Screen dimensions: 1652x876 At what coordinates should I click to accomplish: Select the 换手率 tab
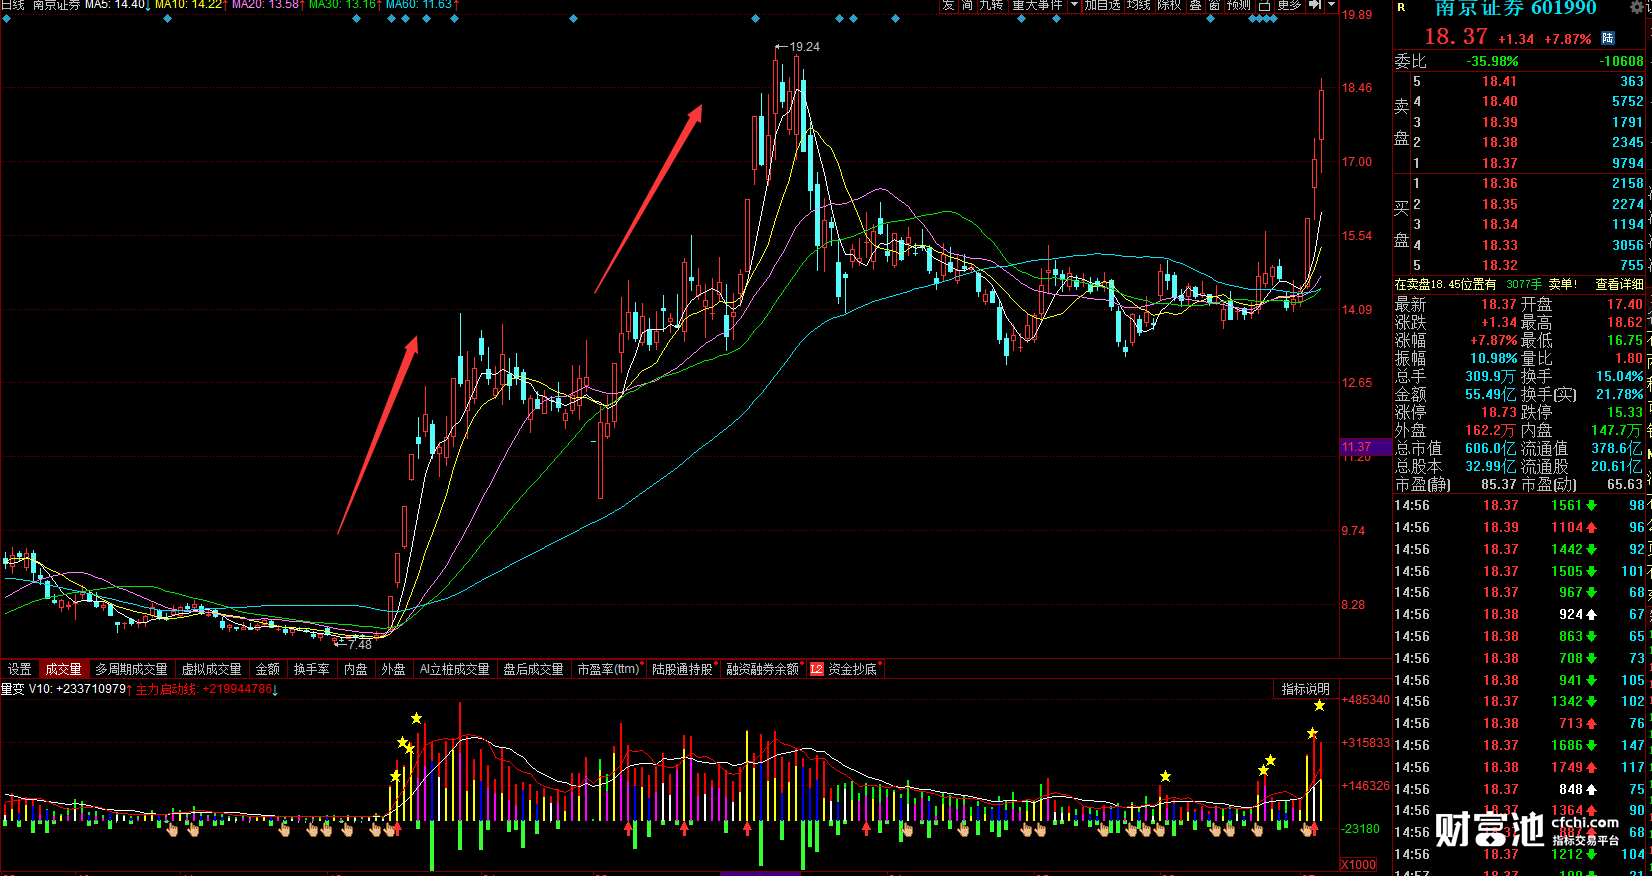point(312,669)
